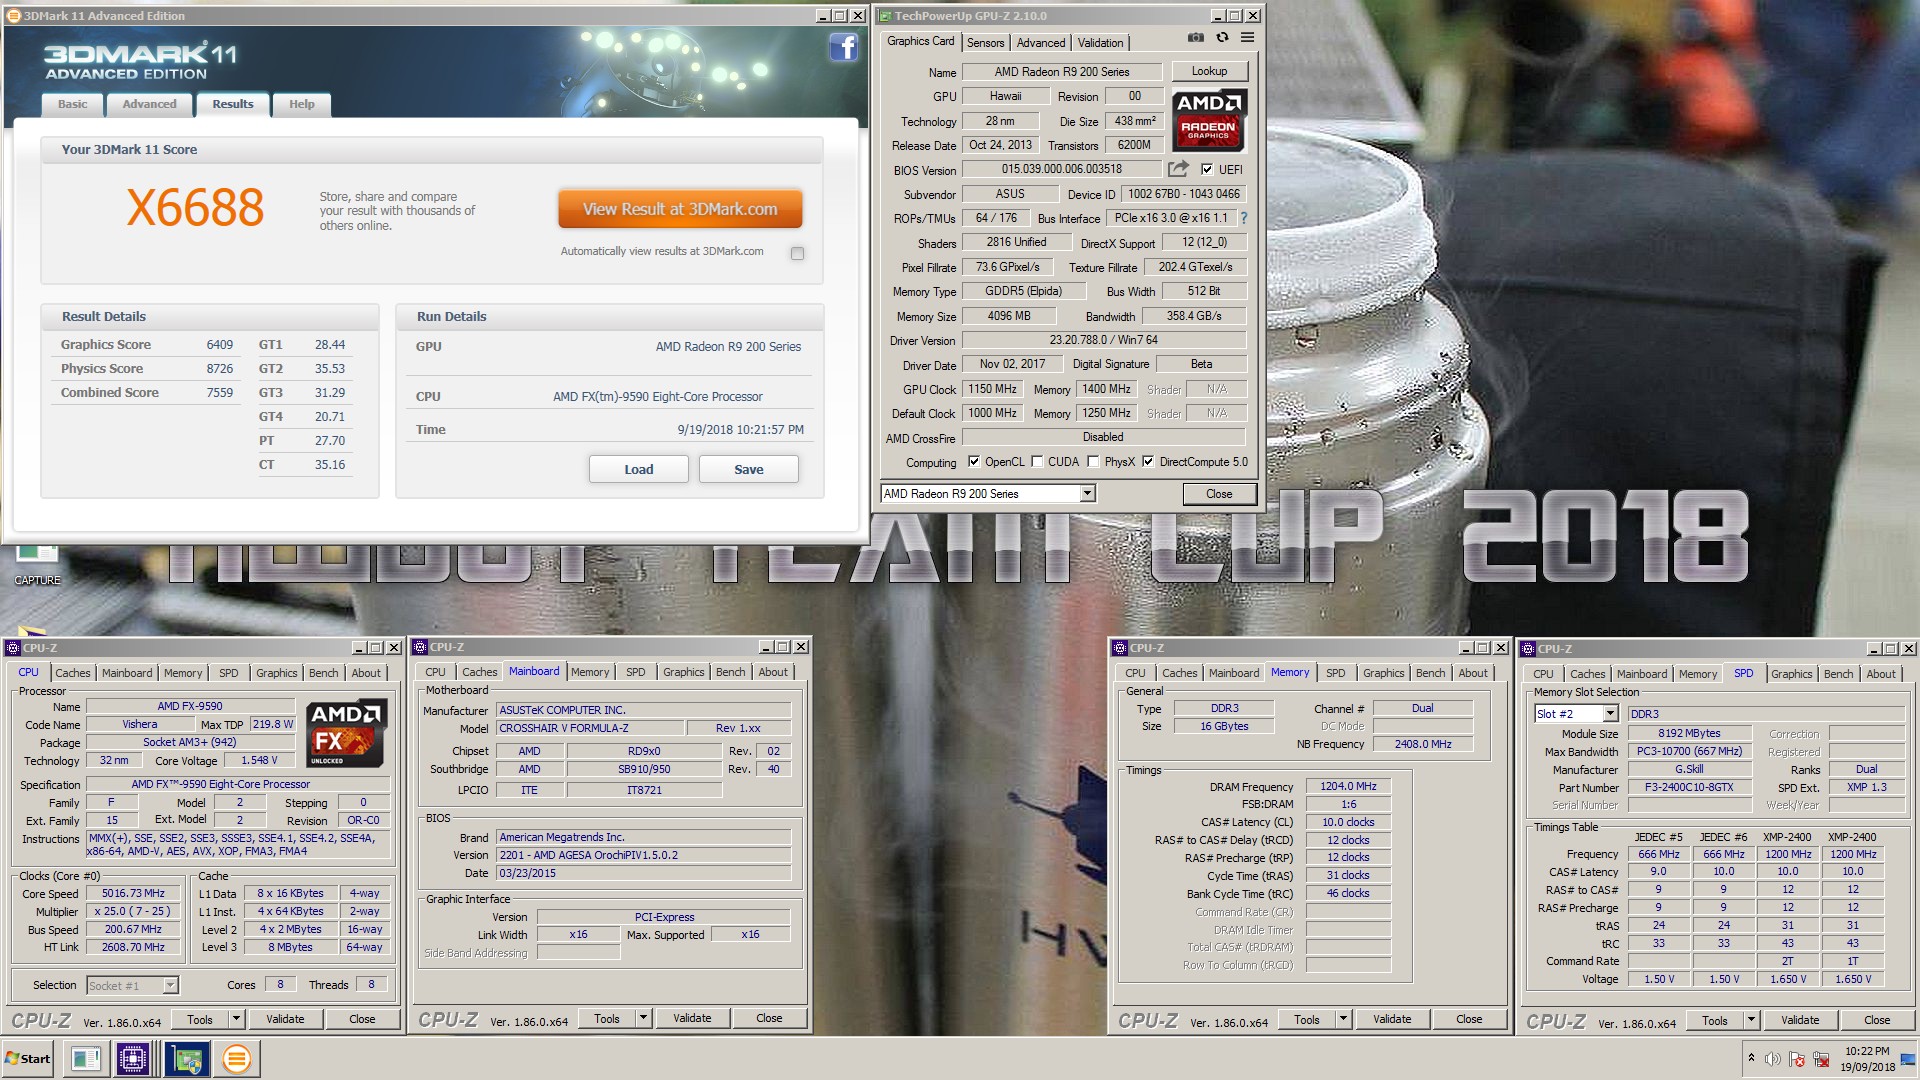Open the Windows Start button

[x=29, y=1059]
